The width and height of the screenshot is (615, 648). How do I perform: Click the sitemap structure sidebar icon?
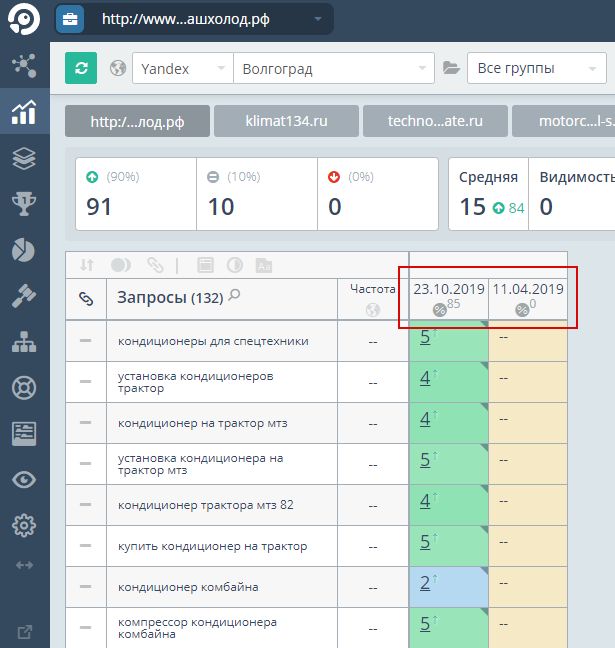(x=24, y=342)
